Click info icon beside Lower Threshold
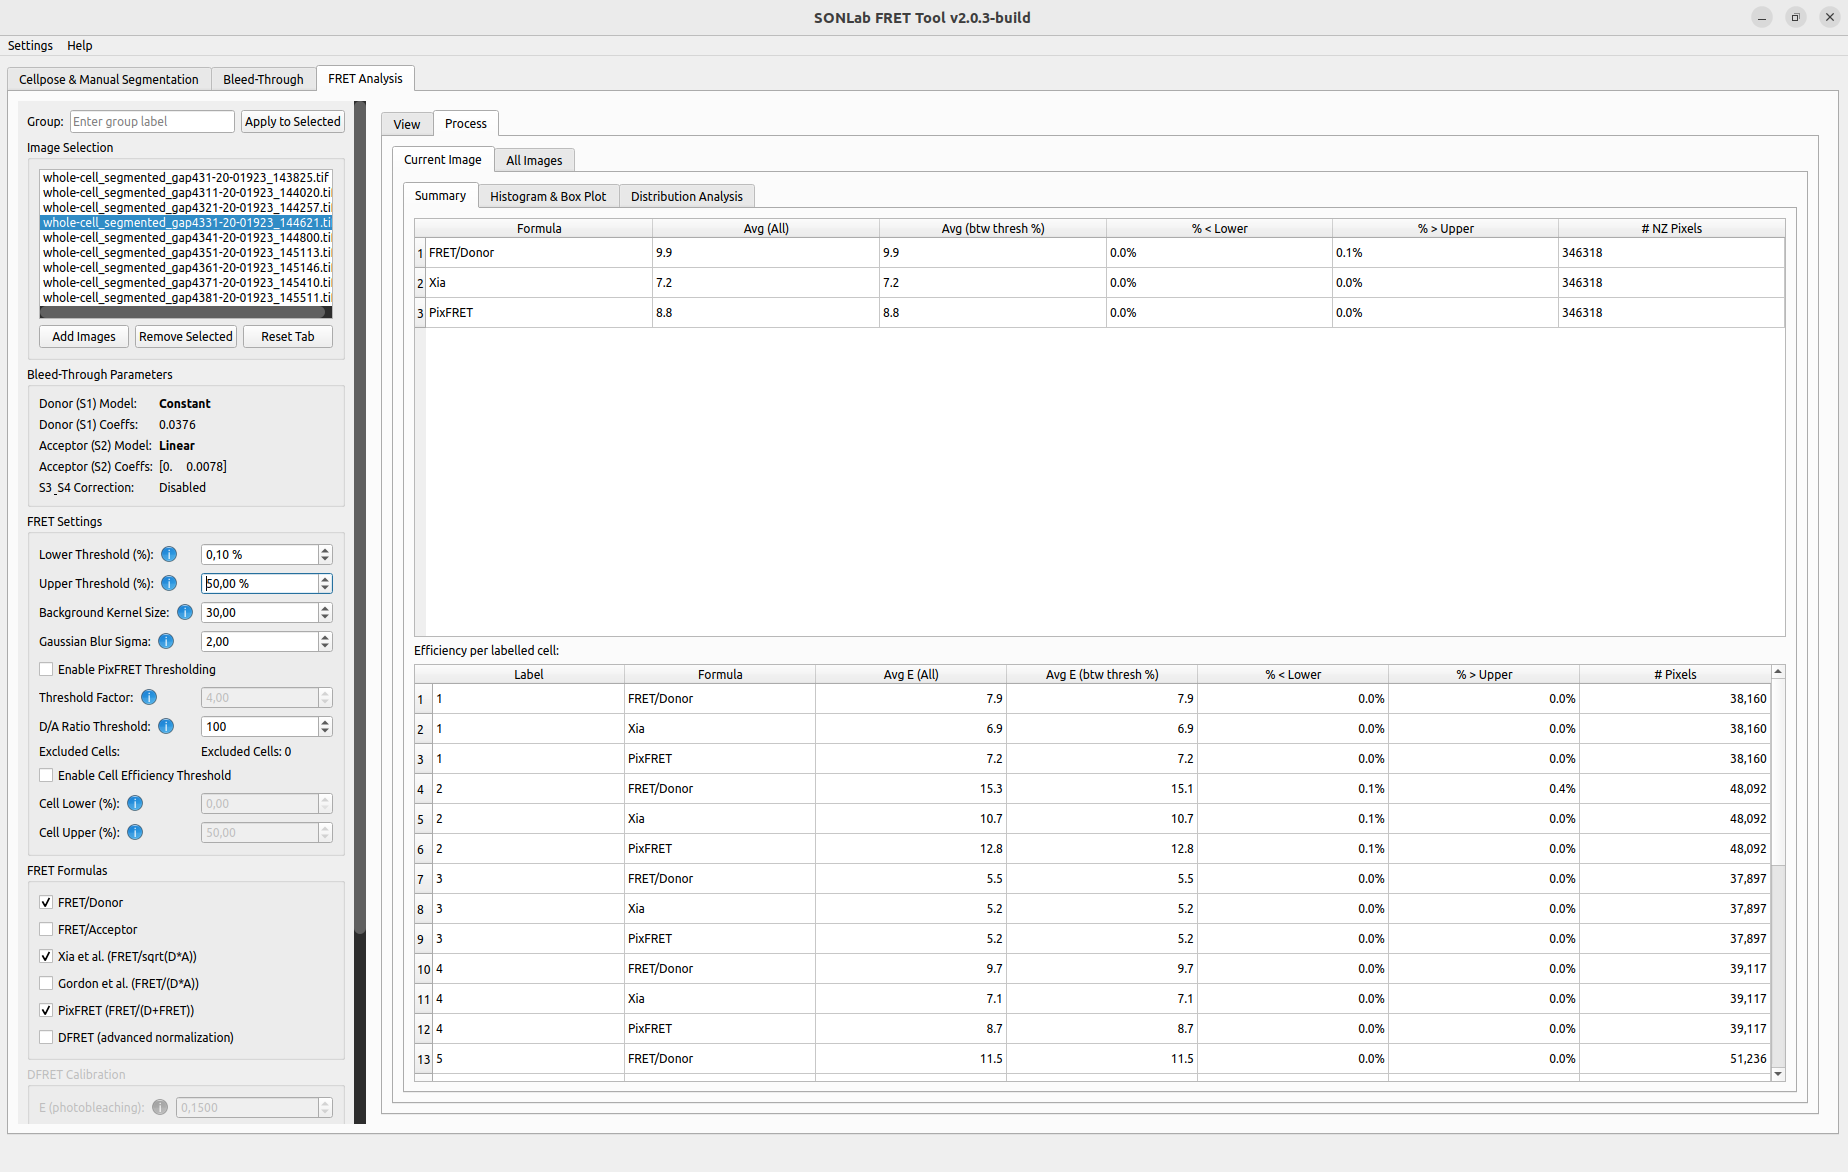 [x=169, y=554]
